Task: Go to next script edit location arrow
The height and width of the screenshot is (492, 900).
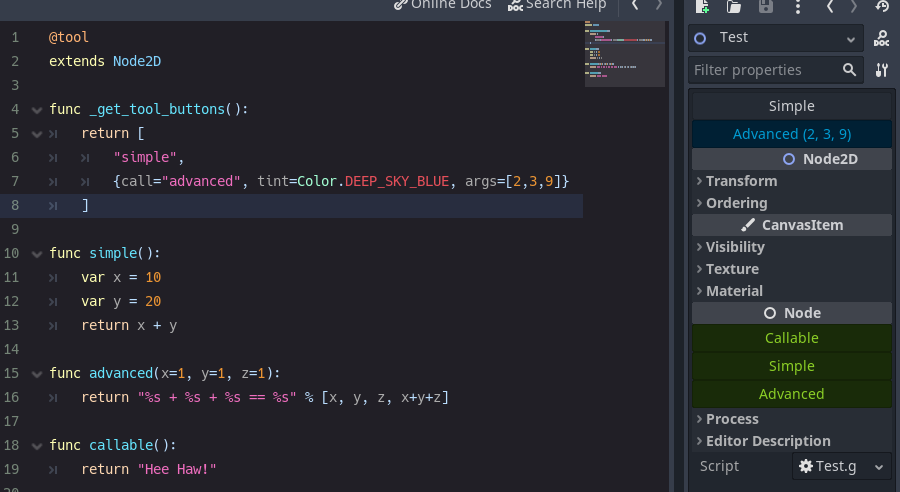Action: (659, 5)
